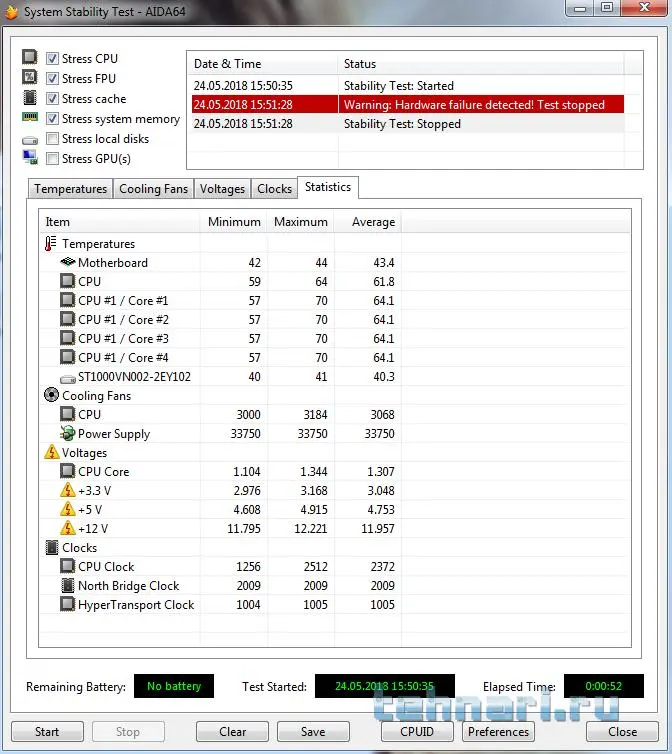Viewport: 672px width, 754px height.
Task: Select the Statistics tab
Action: pos(328,187)
